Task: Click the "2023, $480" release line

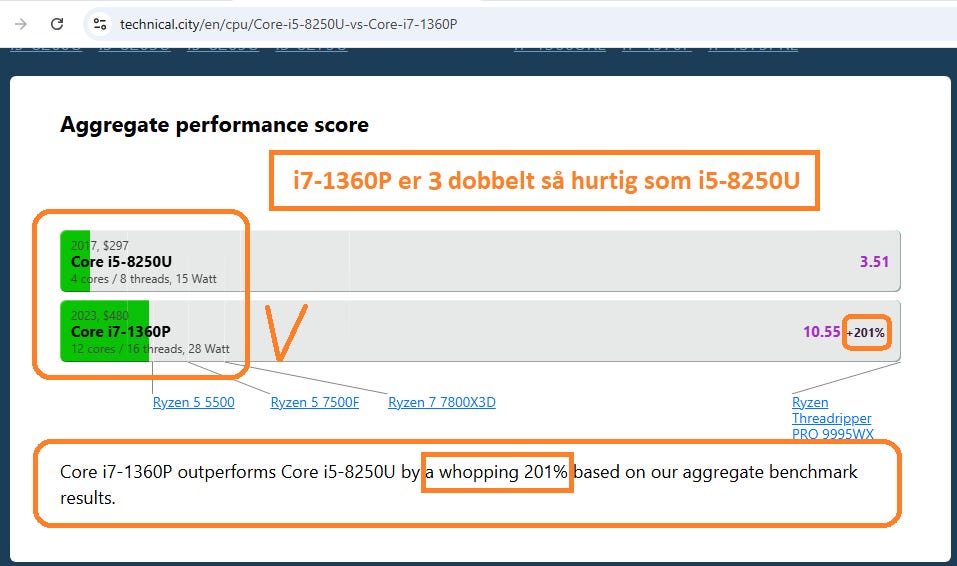Action: pos(100,316)
